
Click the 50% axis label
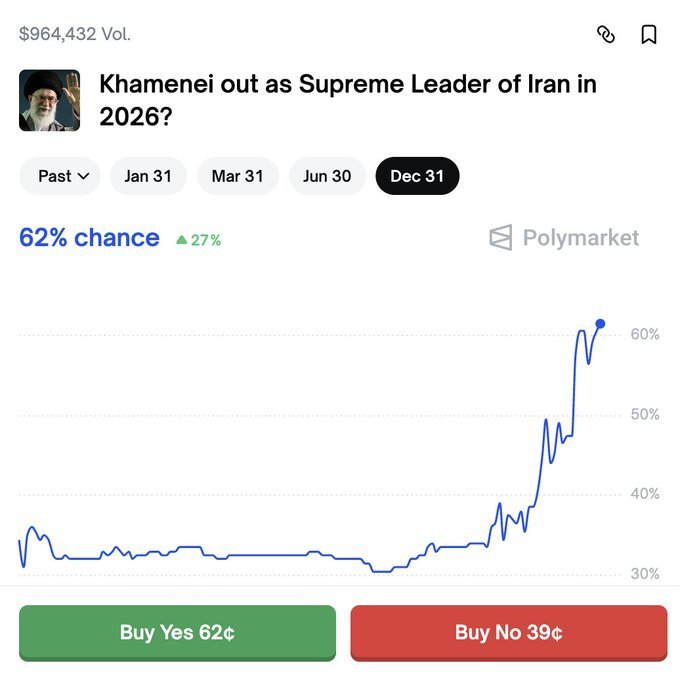645,414
